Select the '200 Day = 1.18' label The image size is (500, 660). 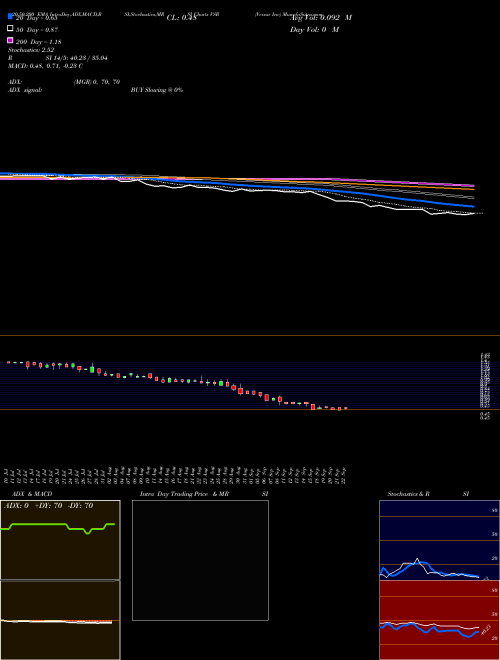(x=39, y=42)
